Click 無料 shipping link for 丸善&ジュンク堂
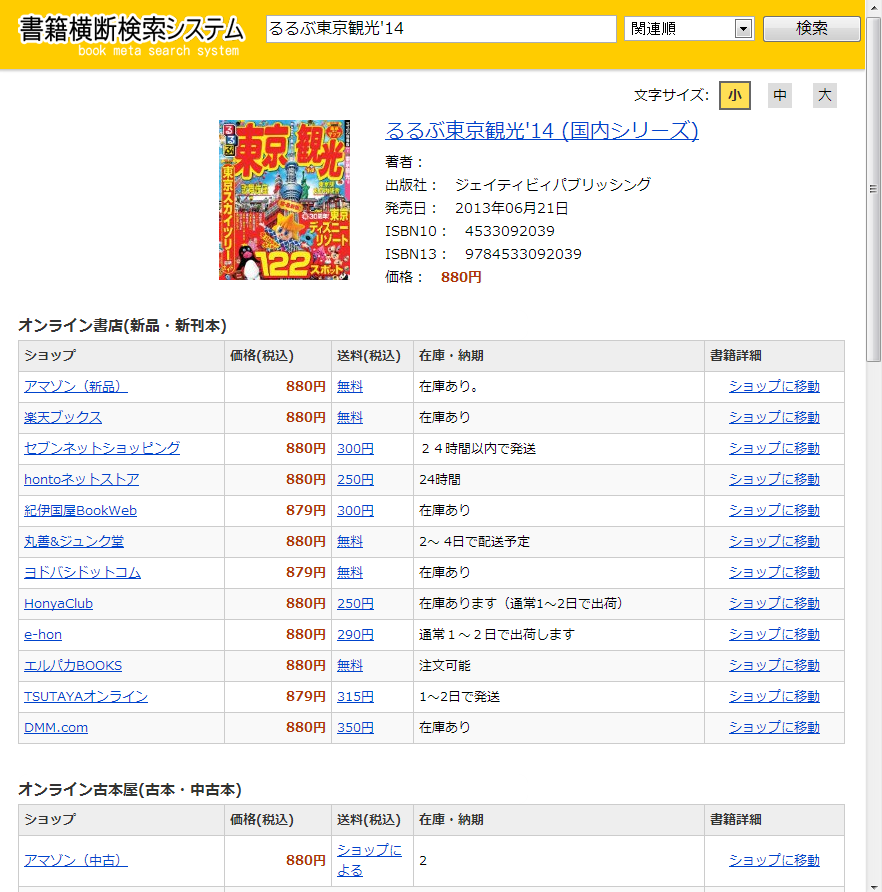Screen dimensions: 882x892 tap(350, 541)
